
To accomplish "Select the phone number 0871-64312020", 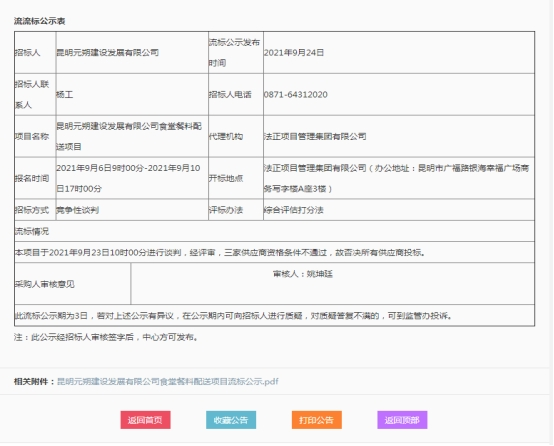I will [x=296, y=94].
